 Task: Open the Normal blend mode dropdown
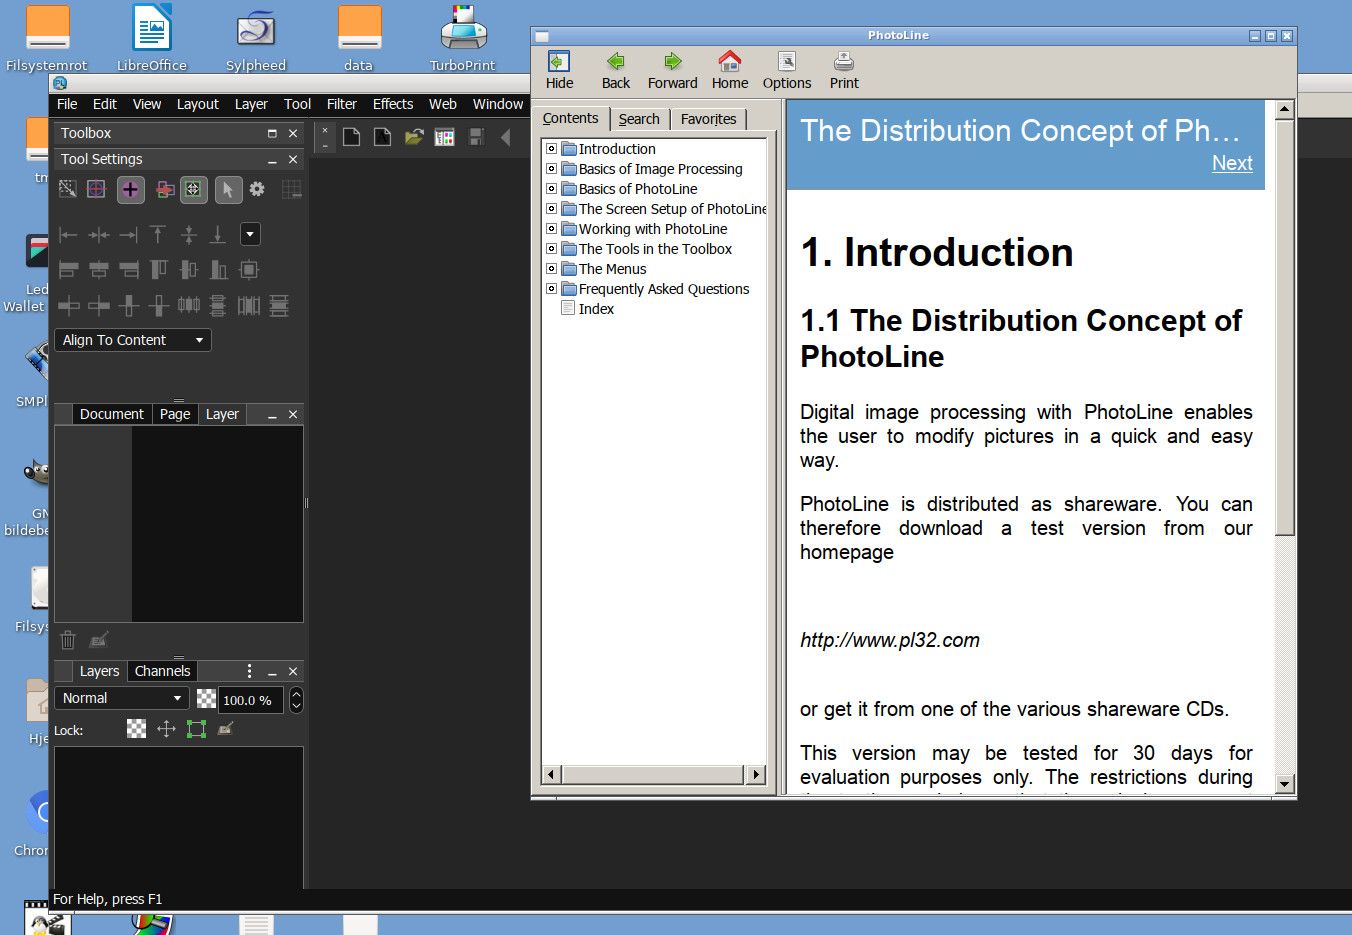tap(122, 698)
